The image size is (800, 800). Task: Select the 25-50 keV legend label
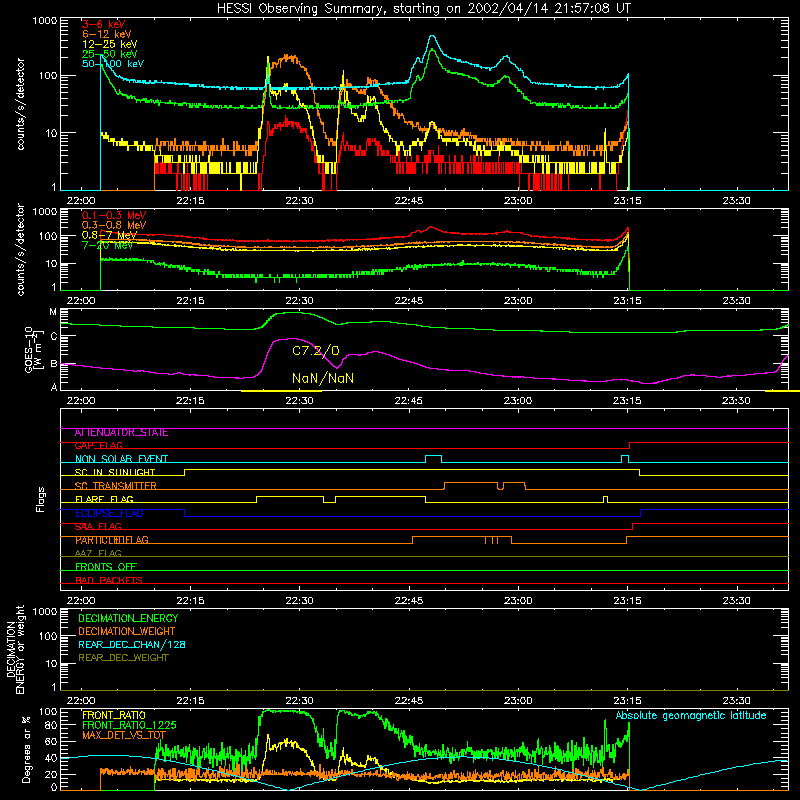click(110, 54)
